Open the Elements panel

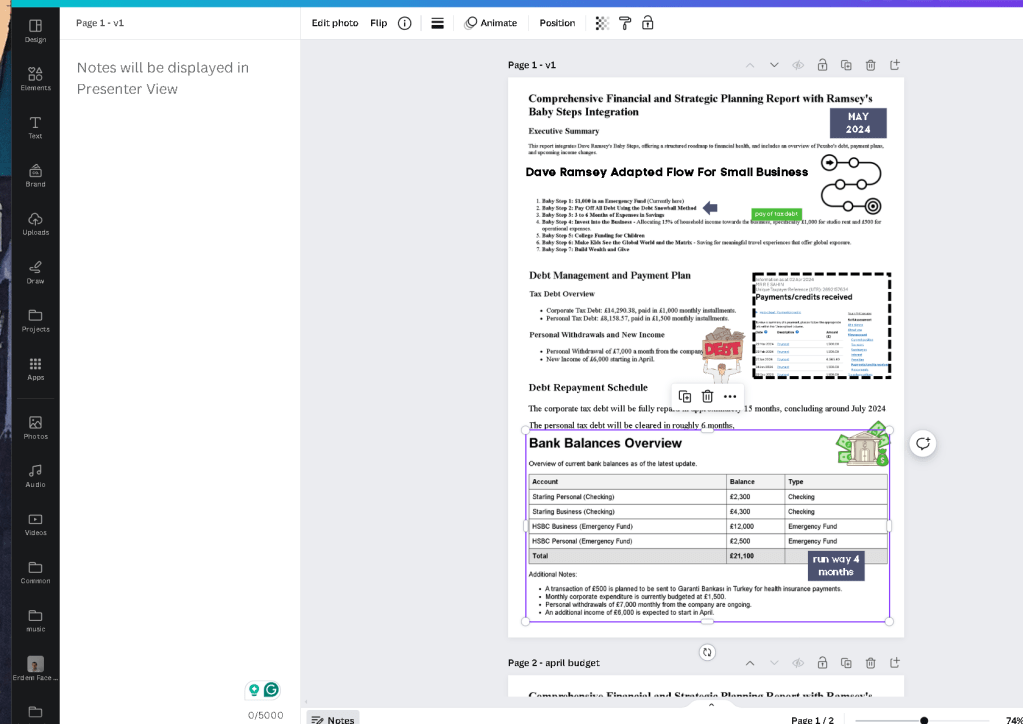click(35, 79)
